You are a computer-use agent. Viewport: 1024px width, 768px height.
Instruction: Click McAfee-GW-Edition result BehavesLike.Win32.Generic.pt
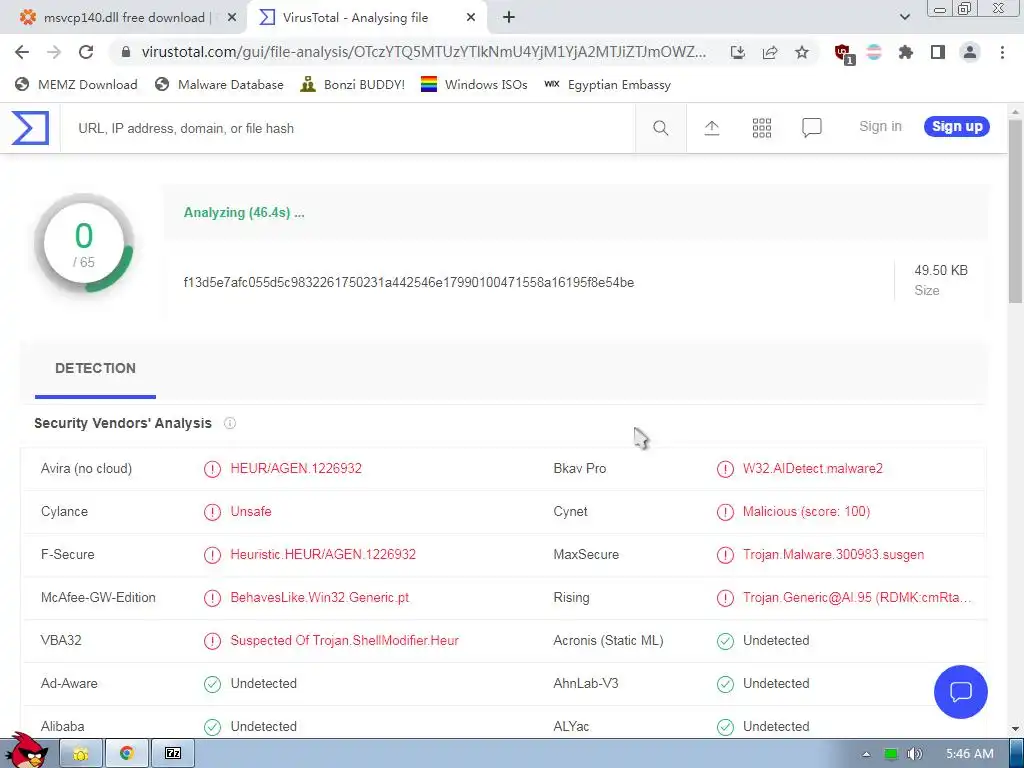[x=320, y=598]
